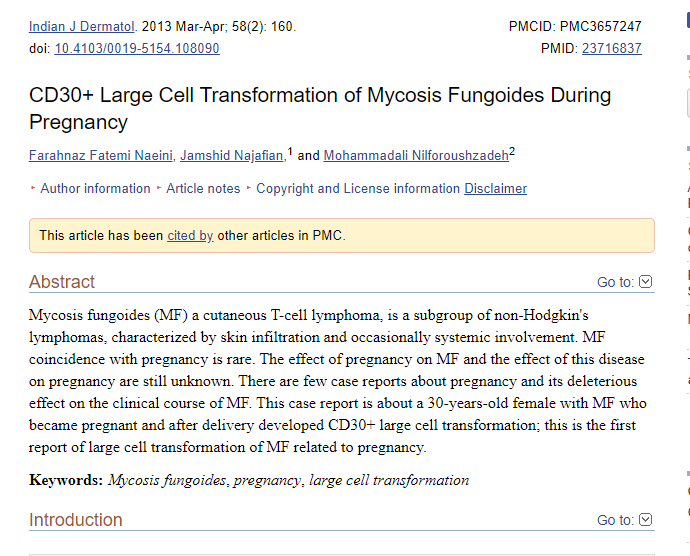The height and width of the screenshot is (556, 690).
Task: Expand the Article notes section
Action: tap(203, 188)
